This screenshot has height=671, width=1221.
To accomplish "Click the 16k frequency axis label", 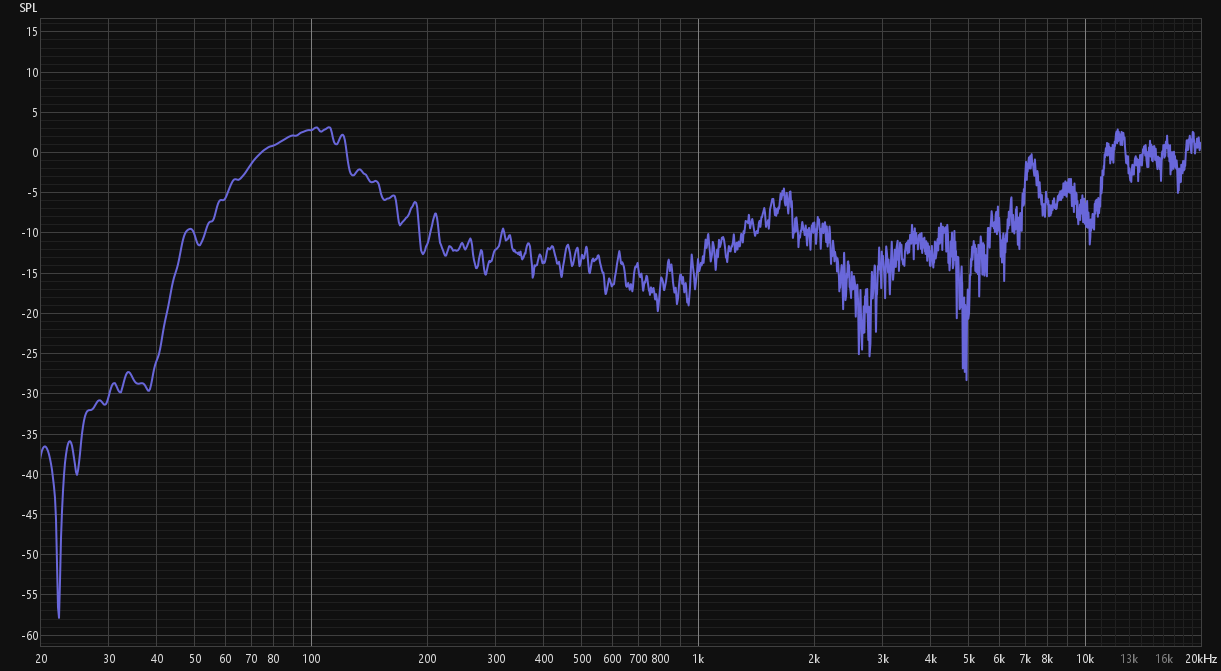I will 1164,659.
